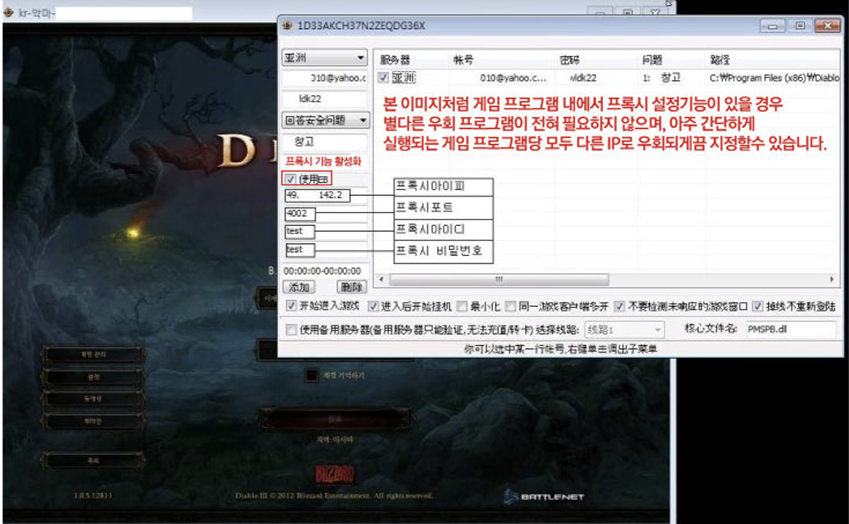849x524 pixels.
Task: Click the 계정 관리 button in Diablo window
Action: pyautogui.click(x=94, y=355)
